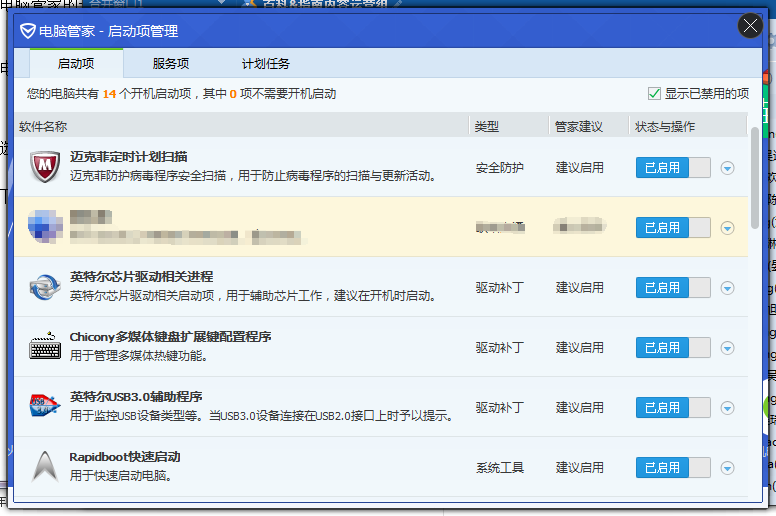This screenshot has height=516, width=776.
Task: Toggle 已启用 switch in the highlighted blurred row
Action: coord(673,228)
